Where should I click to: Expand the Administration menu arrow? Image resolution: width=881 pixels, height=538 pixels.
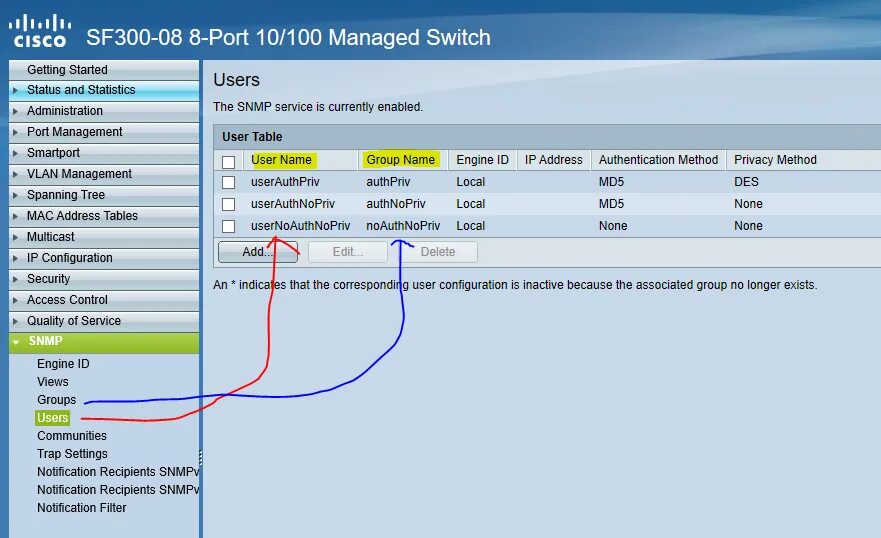coord(15,111)
